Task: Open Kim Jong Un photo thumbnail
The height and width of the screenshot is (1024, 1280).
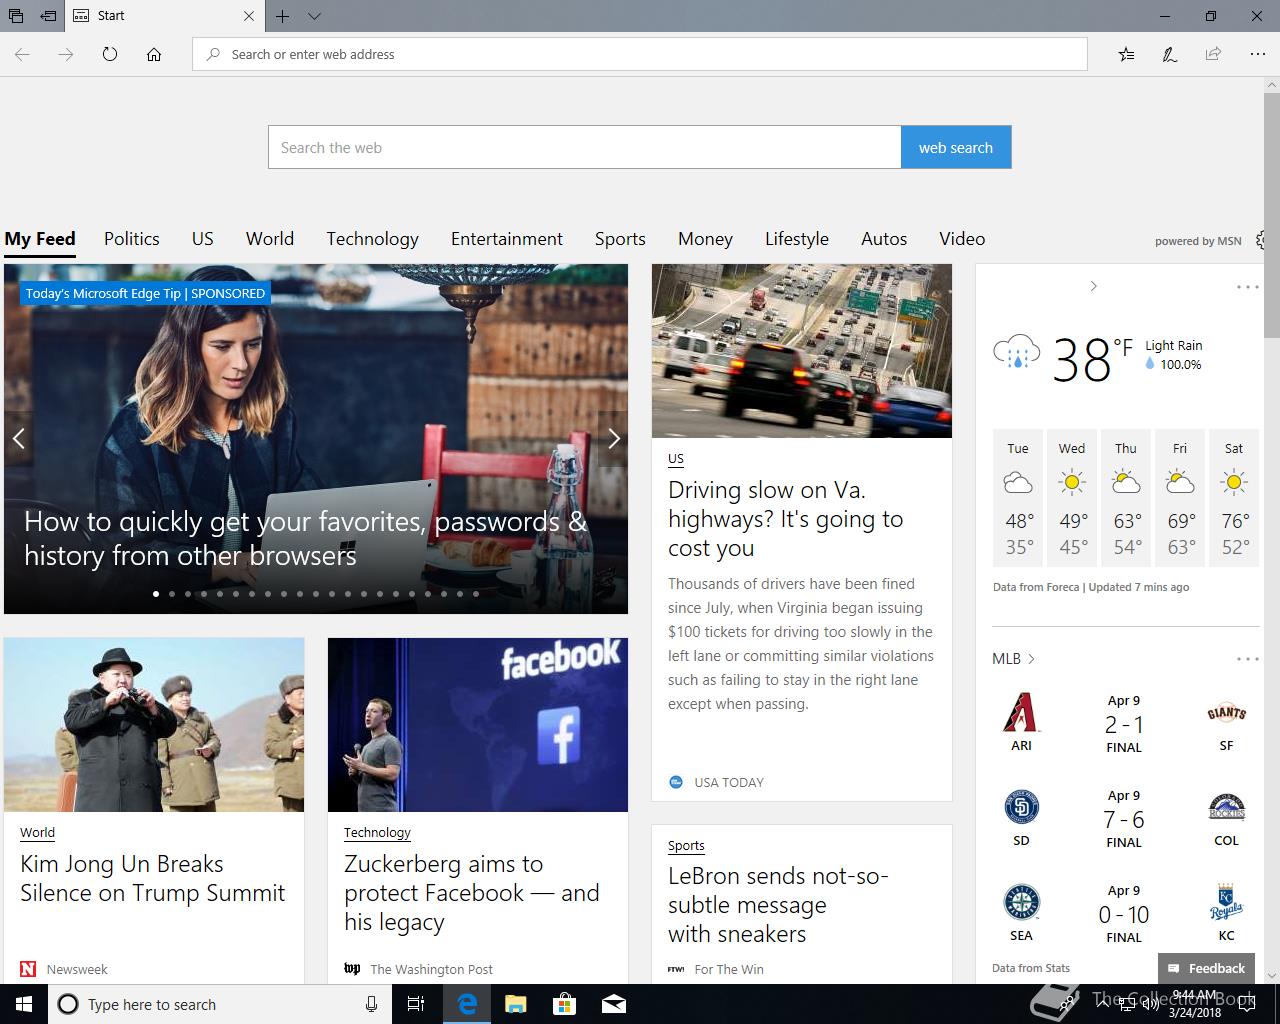Action: point(154,725)
